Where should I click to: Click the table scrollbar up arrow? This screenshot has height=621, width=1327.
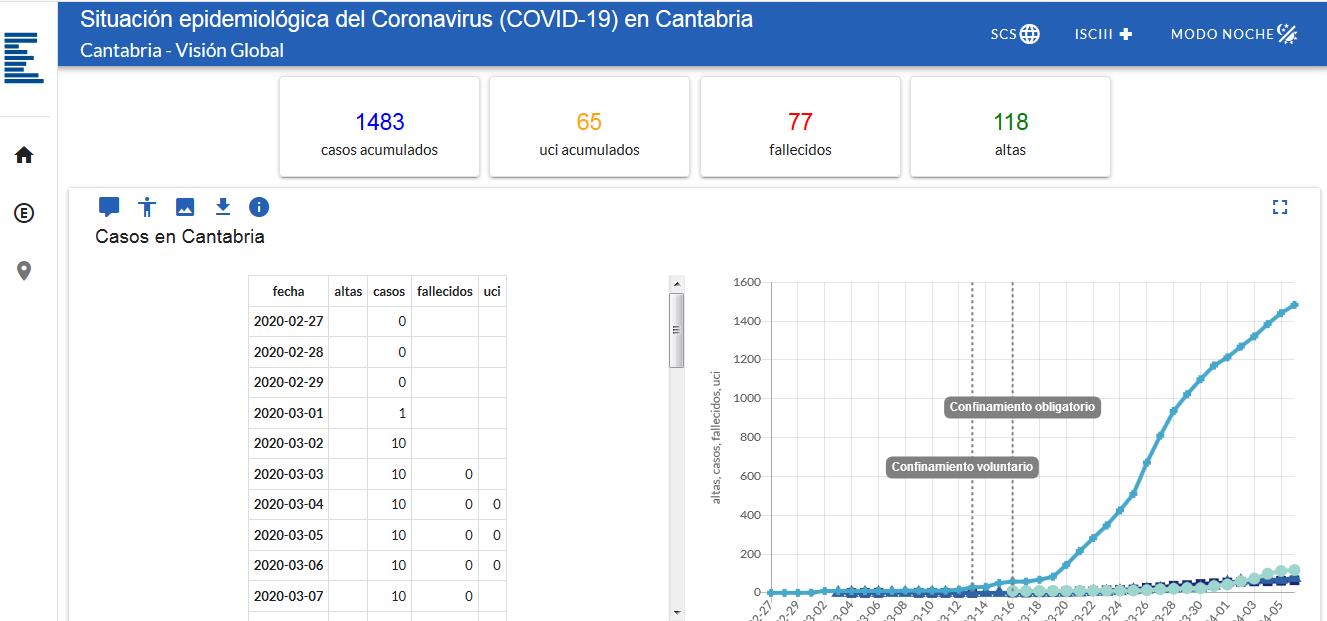(x=676, y=284)
